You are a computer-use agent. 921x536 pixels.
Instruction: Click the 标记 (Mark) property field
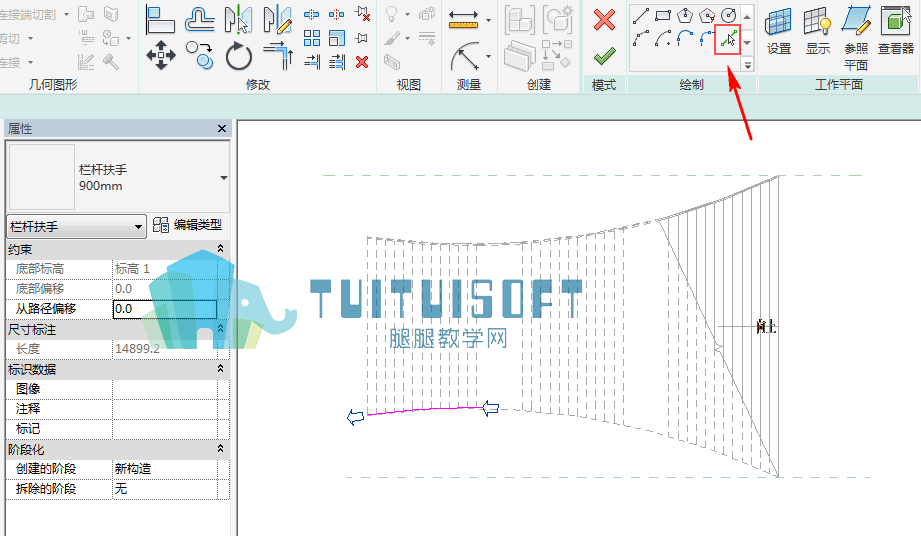164,429
